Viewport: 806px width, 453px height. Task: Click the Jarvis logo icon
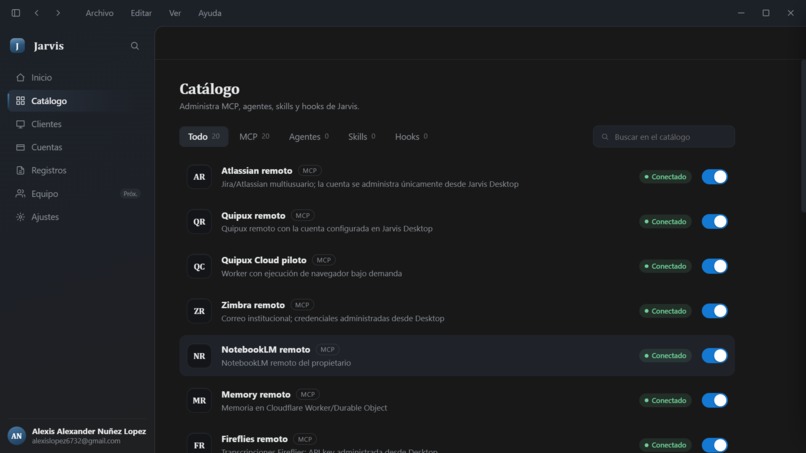click(17, 46)
